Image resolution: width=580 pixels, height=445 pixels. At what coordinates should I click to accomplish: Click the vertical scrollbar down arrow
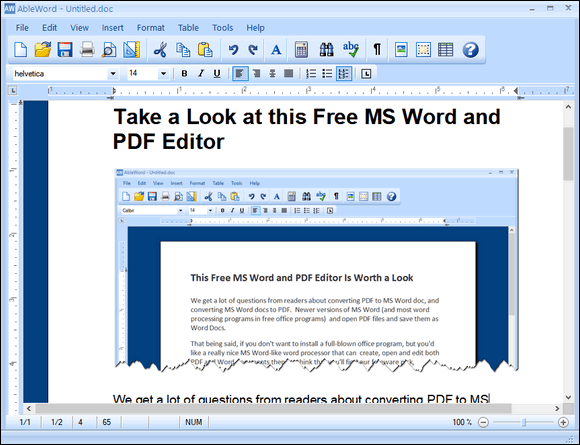tap(568, 397)
